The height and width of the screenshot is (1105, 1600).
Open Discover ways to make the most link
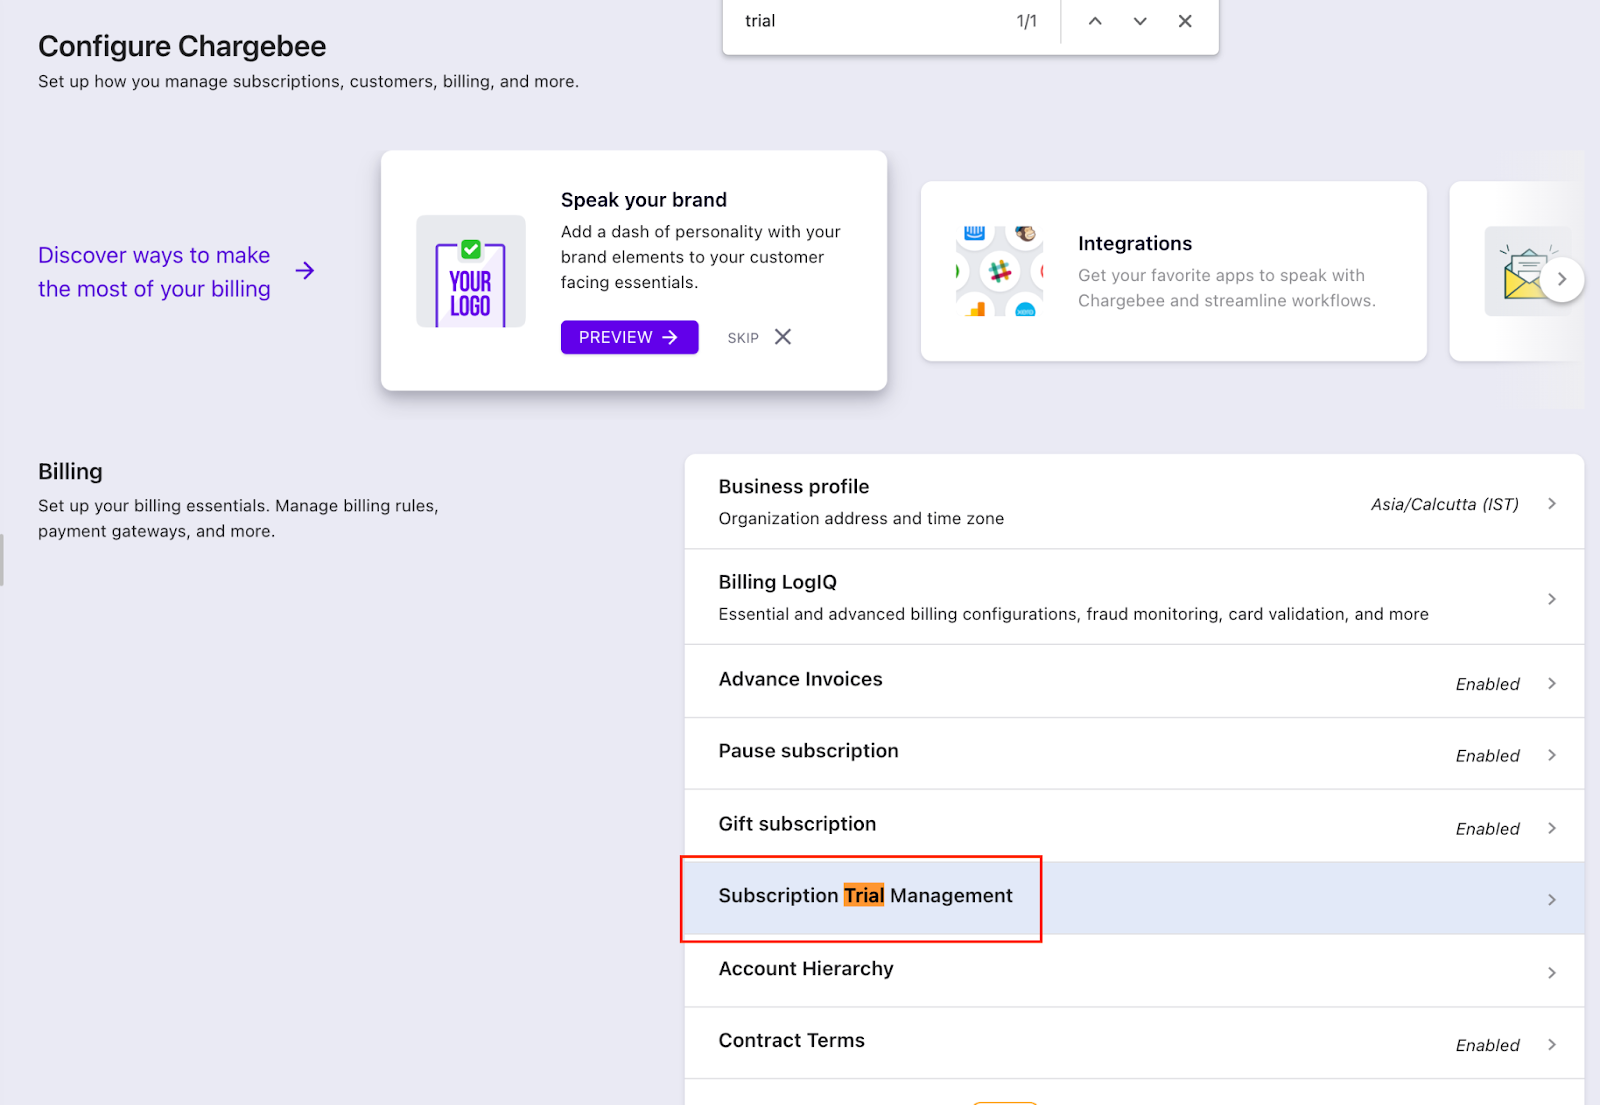coord(154,272)
